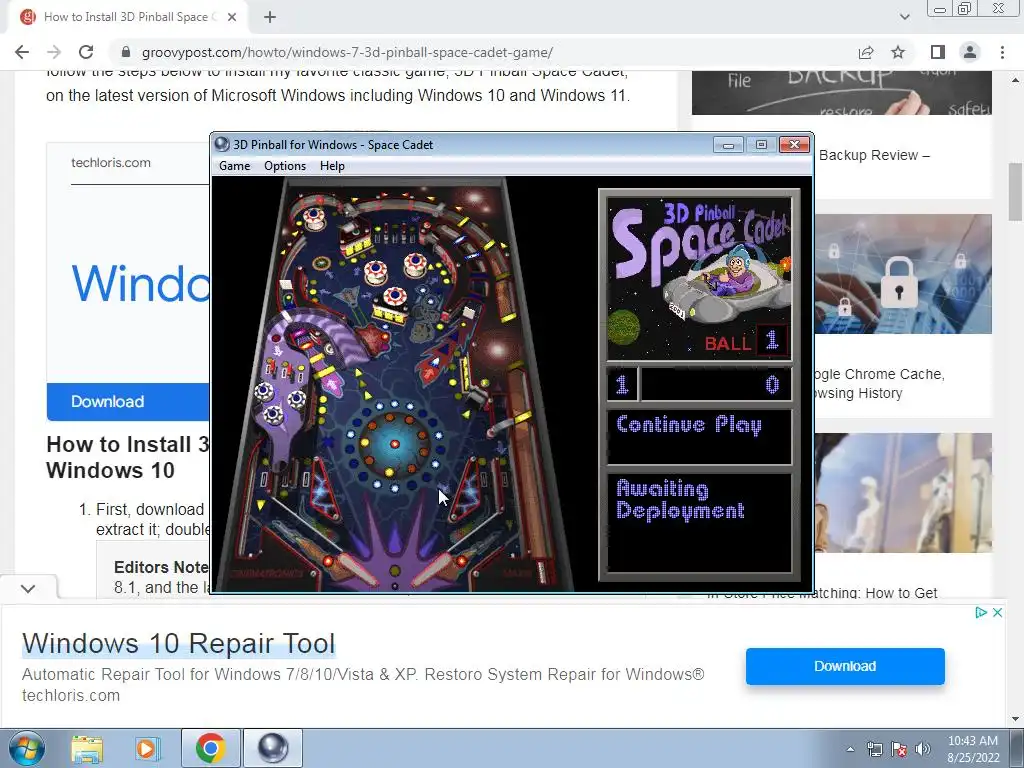Image resolution: width=1024 pixels, height=768 pixels.
Task: Click the Space Cadet logo artwork panel
Action: tap(699, 278)
